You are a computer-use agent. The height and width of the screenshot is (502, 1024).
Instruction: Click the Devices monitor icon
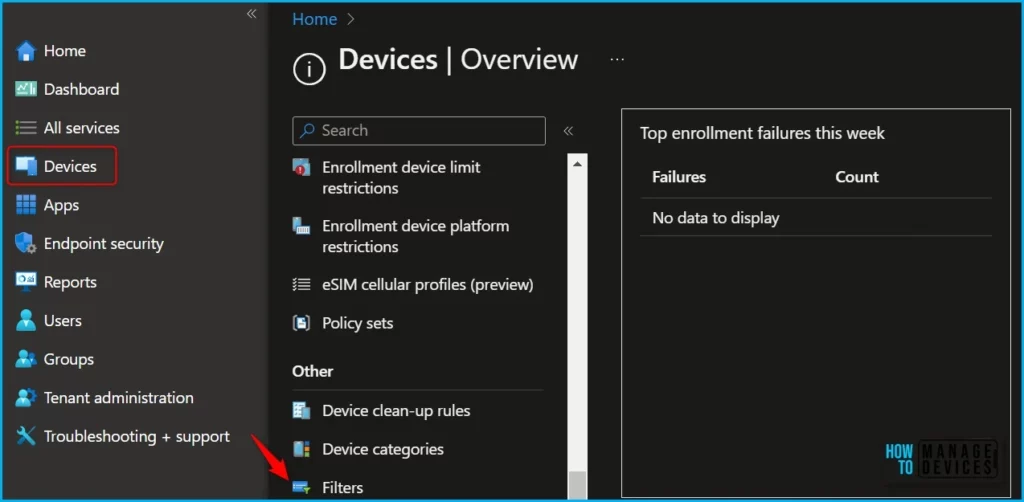(25, 166)
